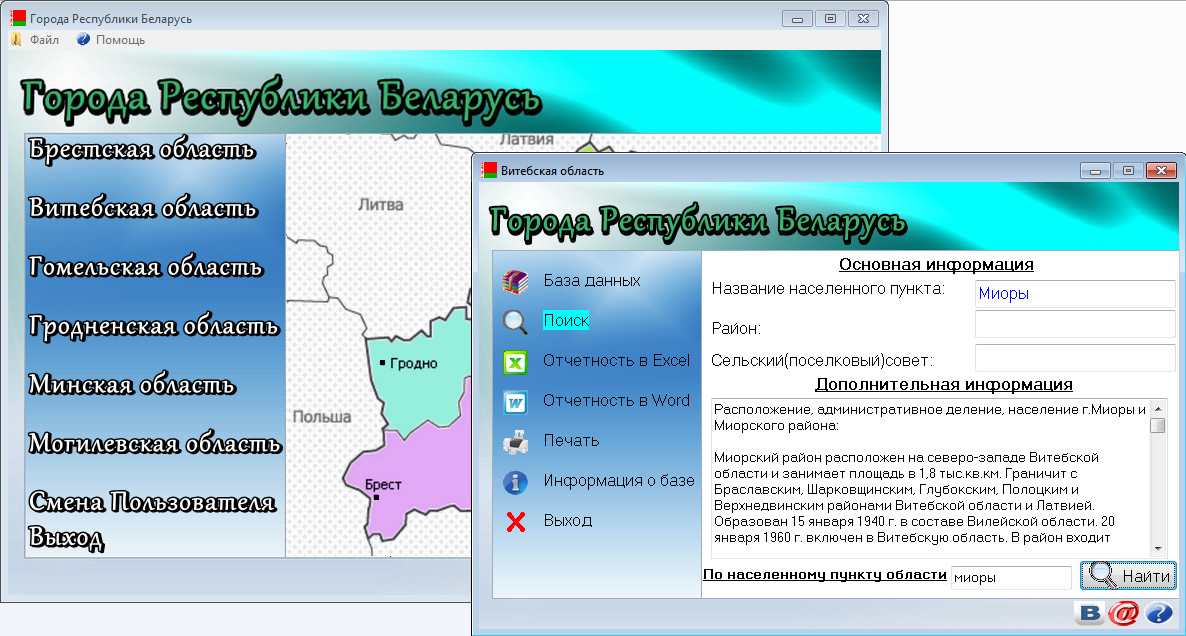Viewport: 1186px width, 636px height.
Task: Click the name field containing Миоры
Action: click(1074, 293)
